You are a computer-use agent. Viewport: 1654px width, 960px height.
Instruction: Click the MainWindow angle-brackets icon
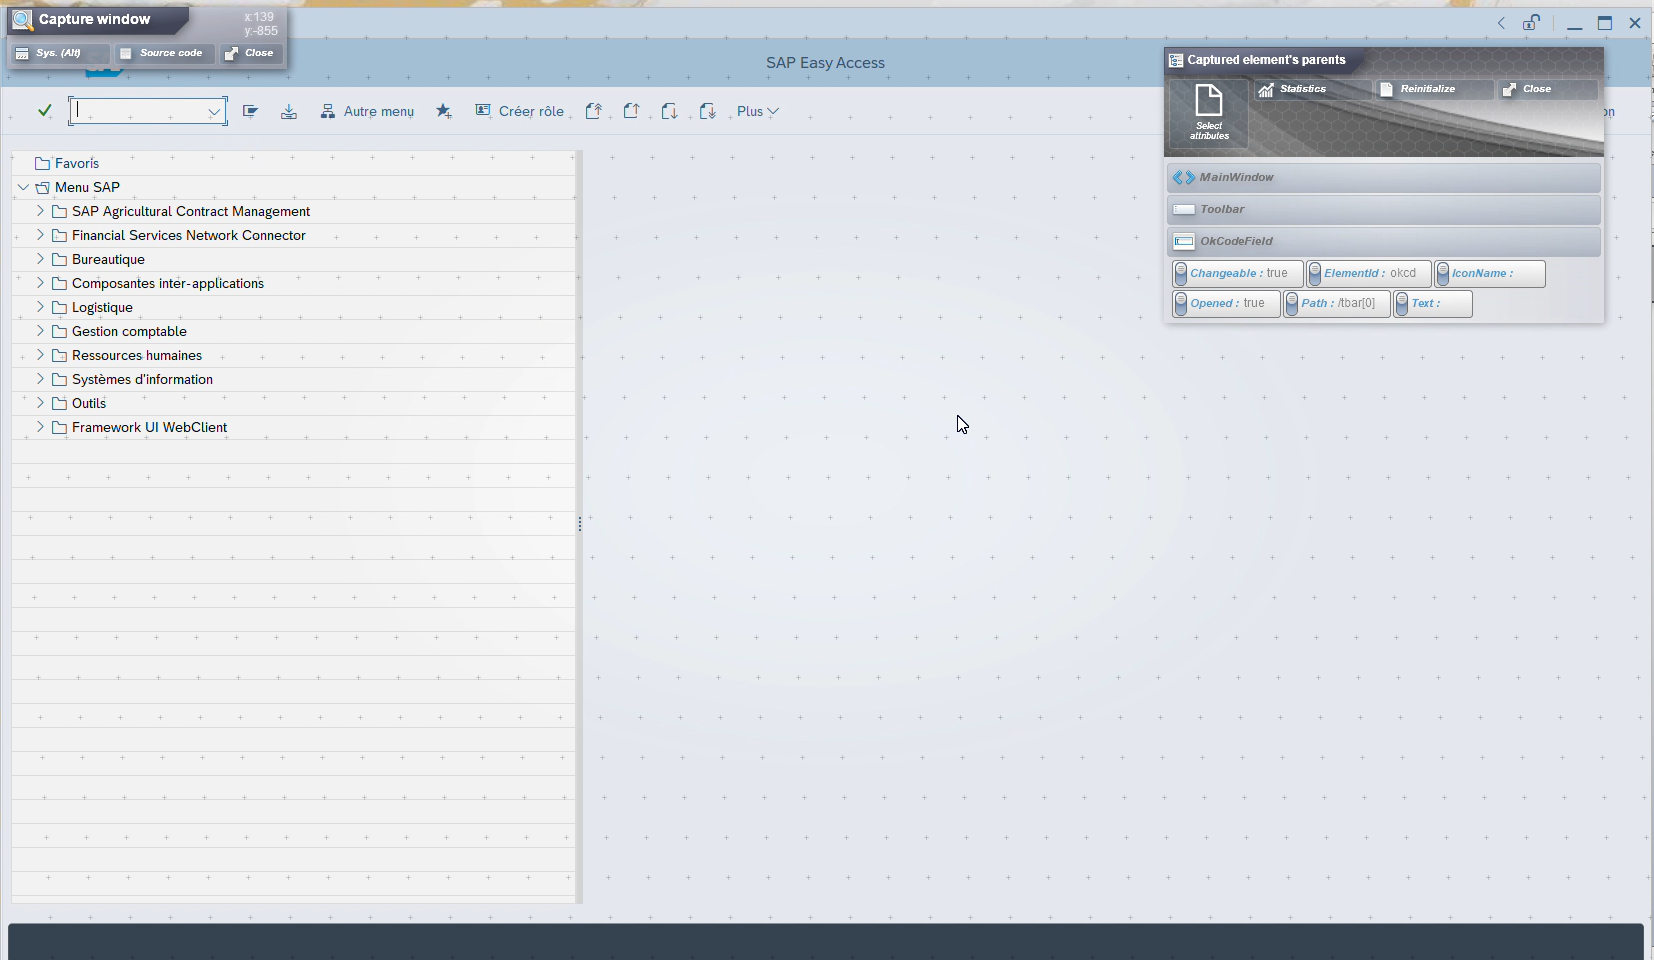1184,177
